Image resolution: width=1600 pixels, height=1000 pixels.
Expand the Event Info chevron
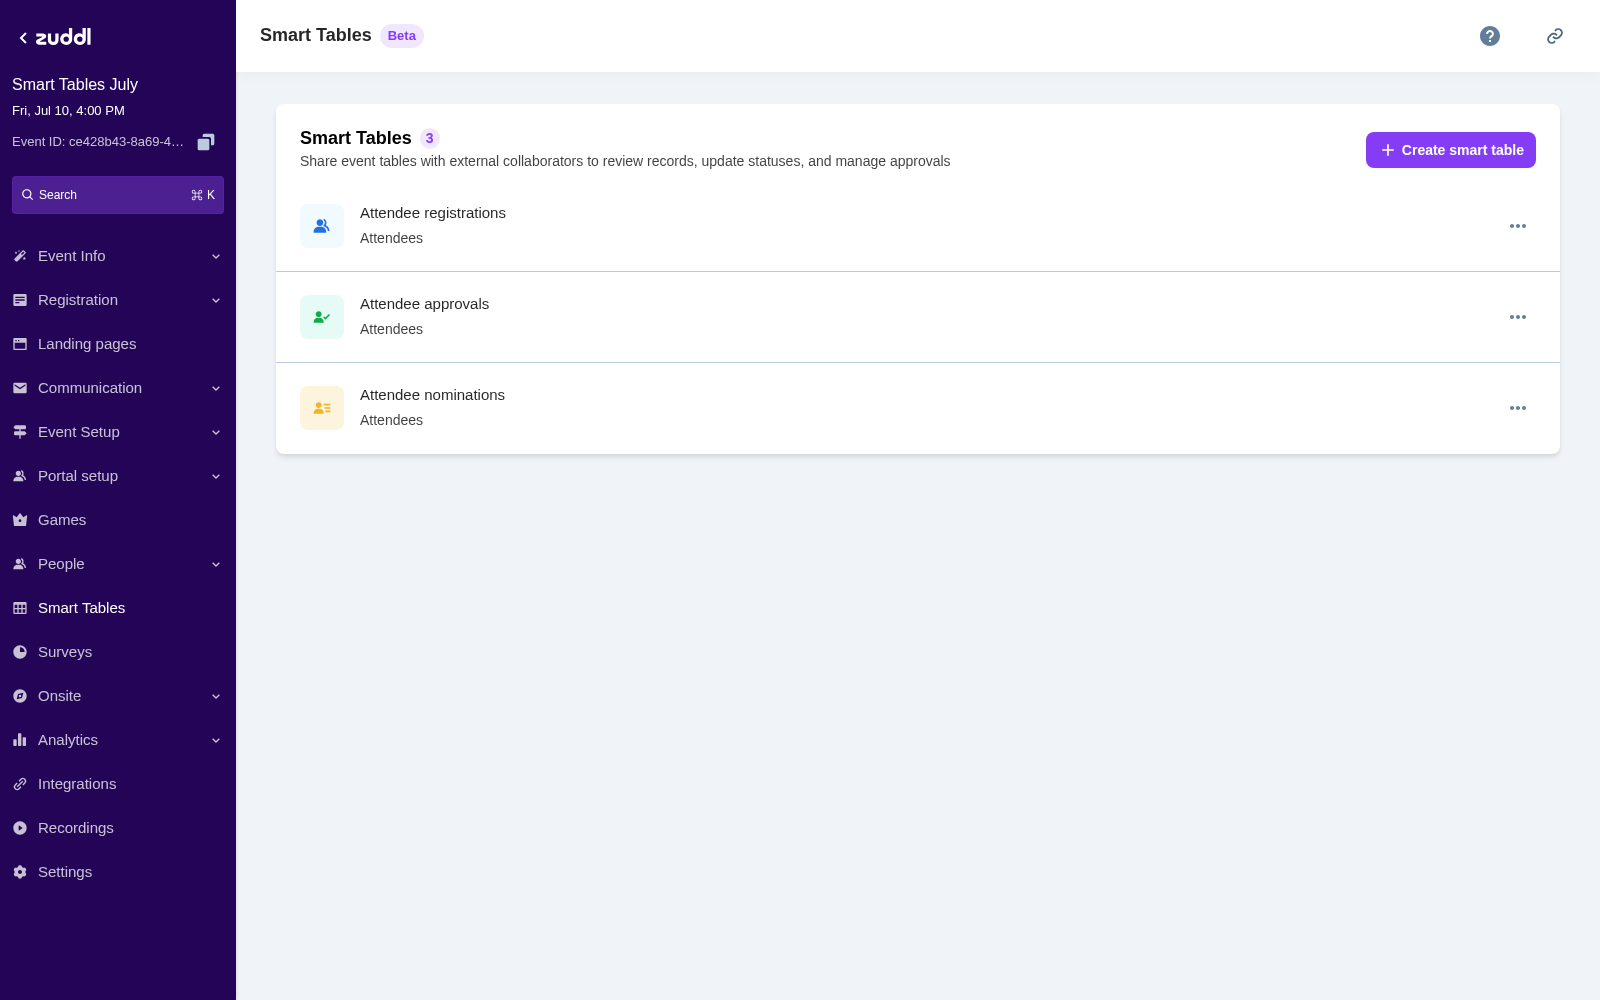coord(216,256)
